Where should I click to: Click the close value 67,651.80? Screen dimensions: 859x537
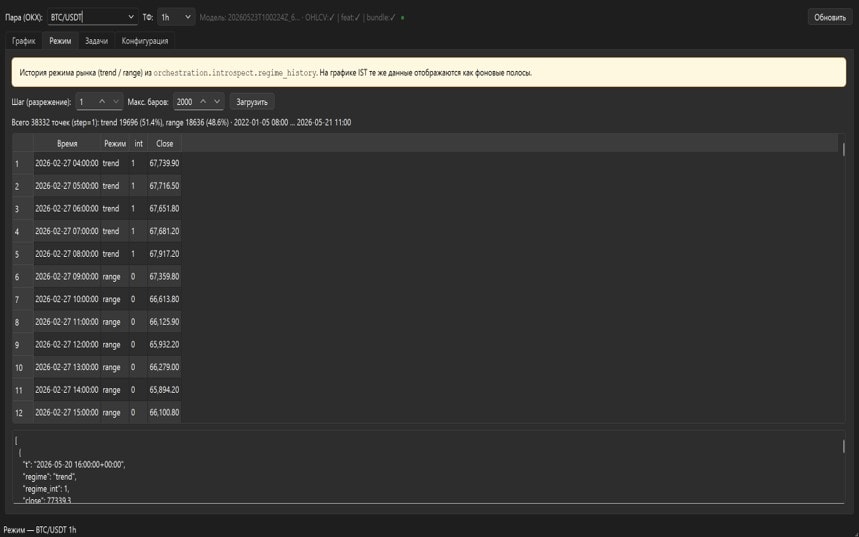click(164, 209)
